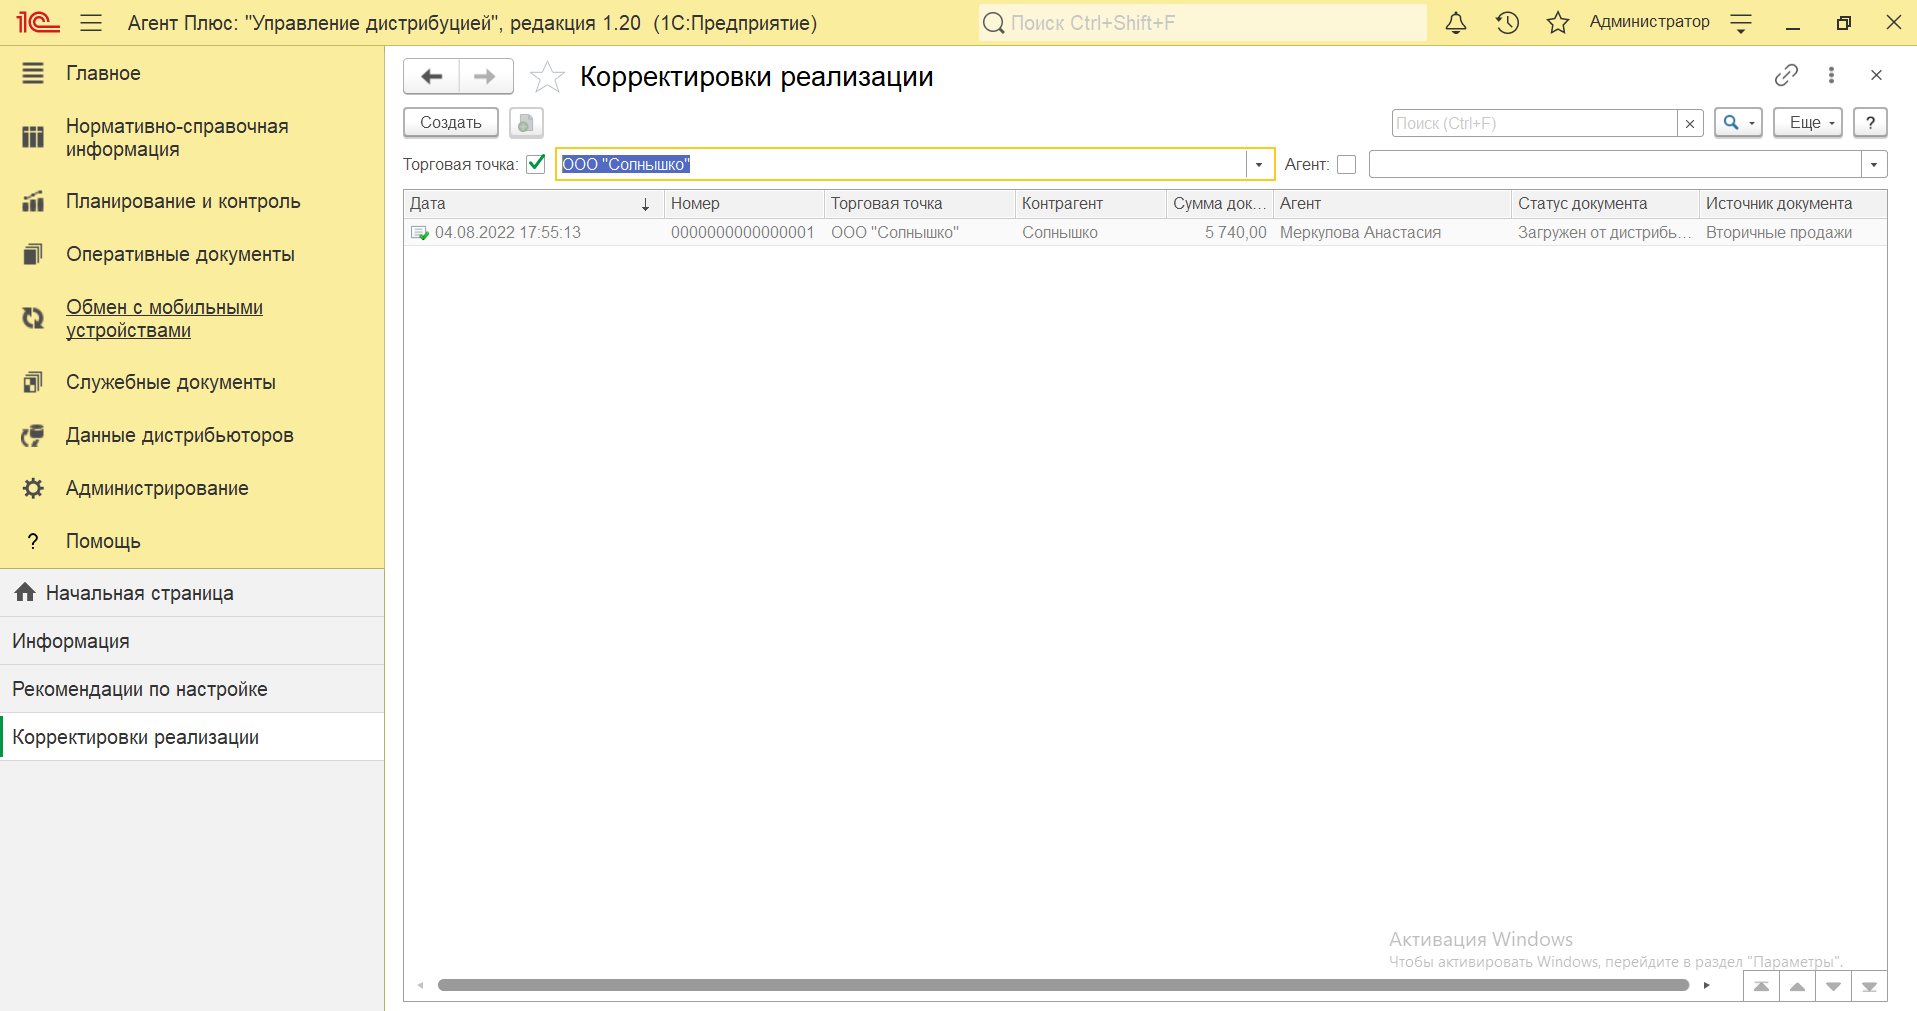The height and width of the screenshot is (1011, 1917).
Task: Open favorites star in title bar
Action: 1558,22
